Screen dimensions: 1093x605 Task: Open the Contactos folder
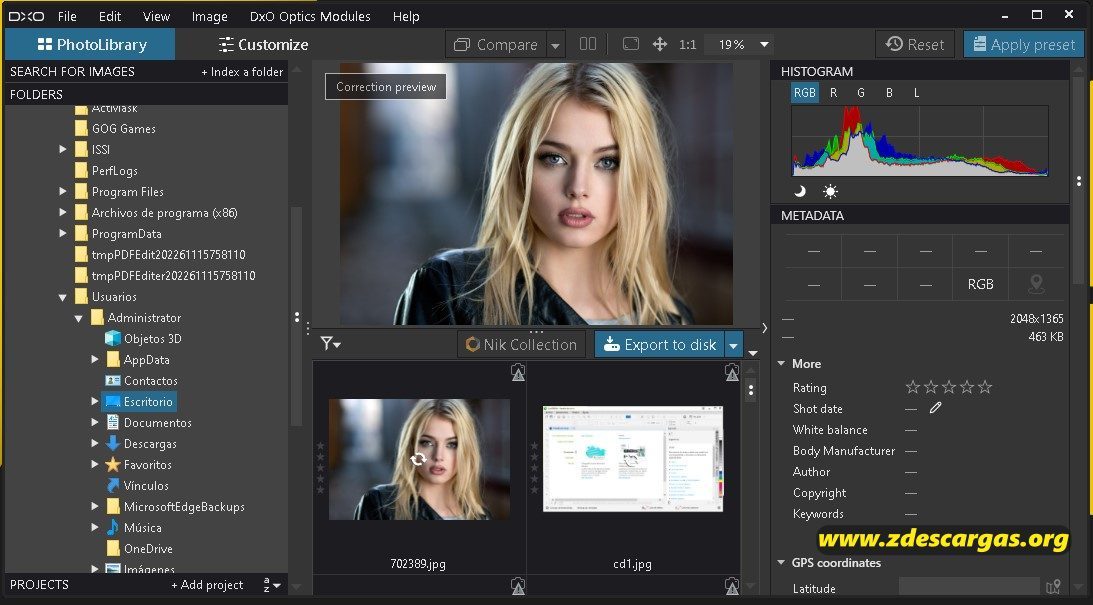point(141,381)
